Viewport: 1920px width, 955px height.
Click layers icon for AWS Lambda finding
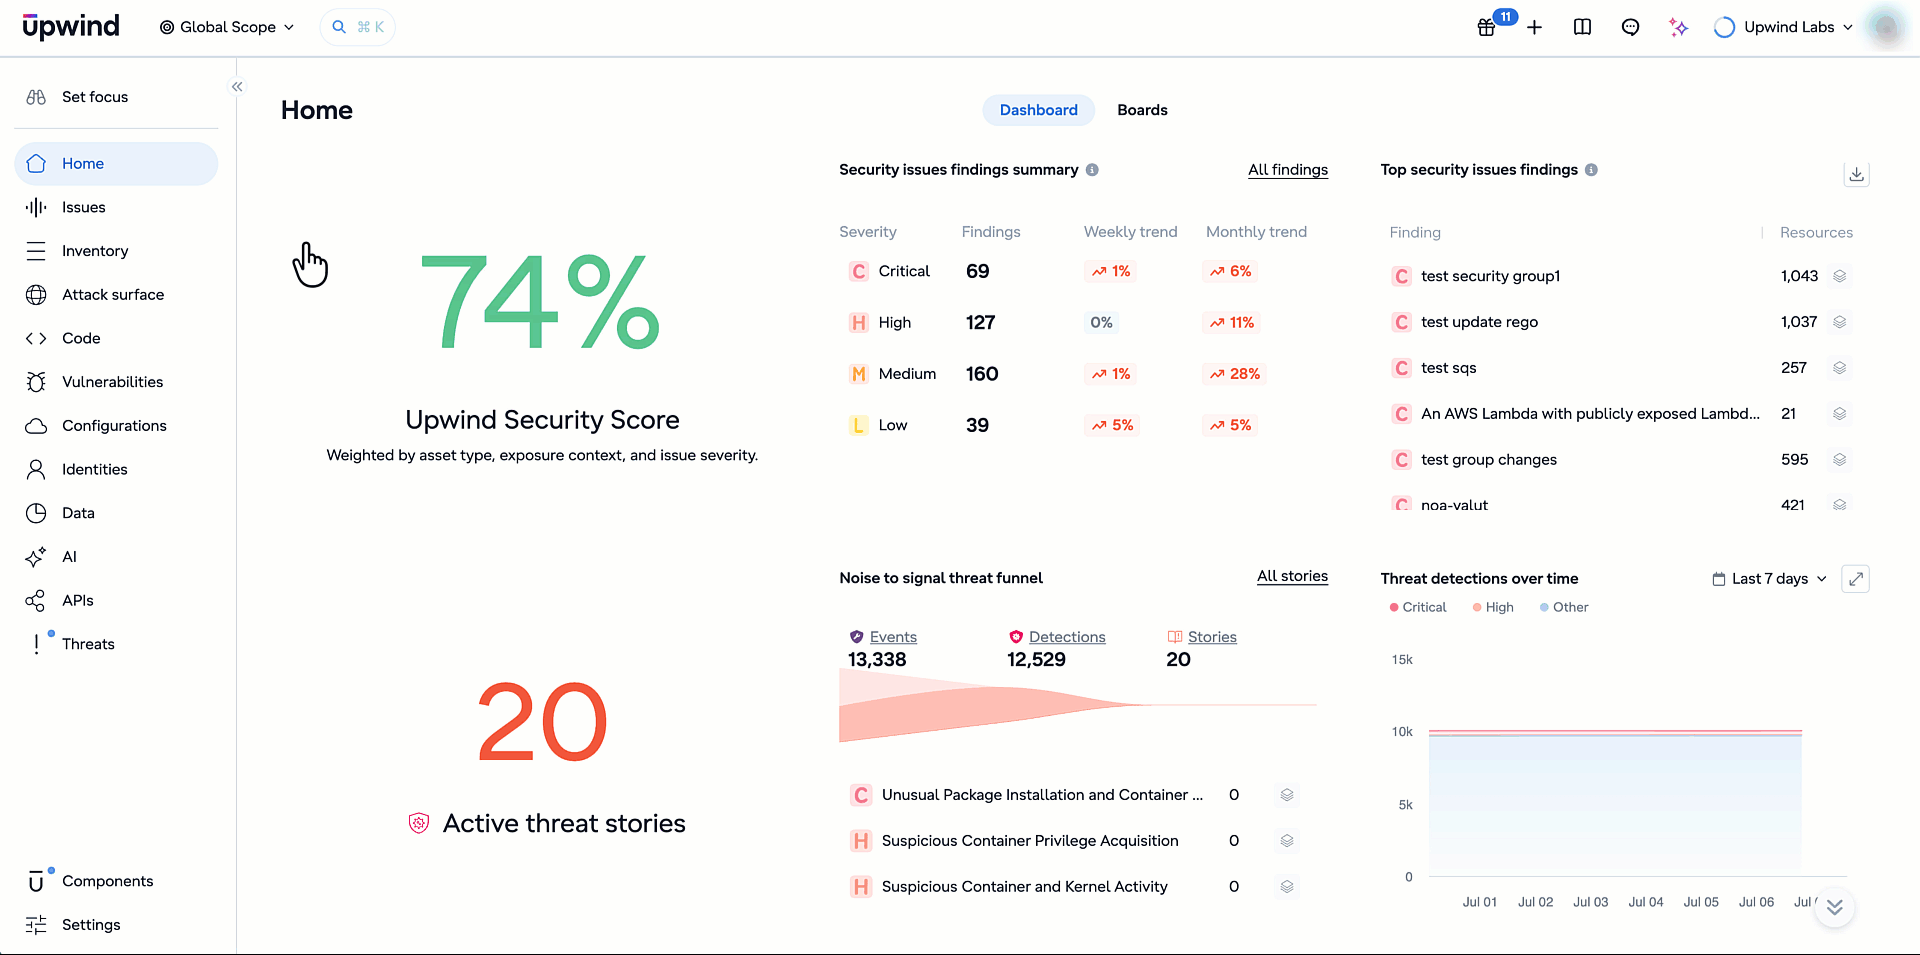tap(1839, 414)
